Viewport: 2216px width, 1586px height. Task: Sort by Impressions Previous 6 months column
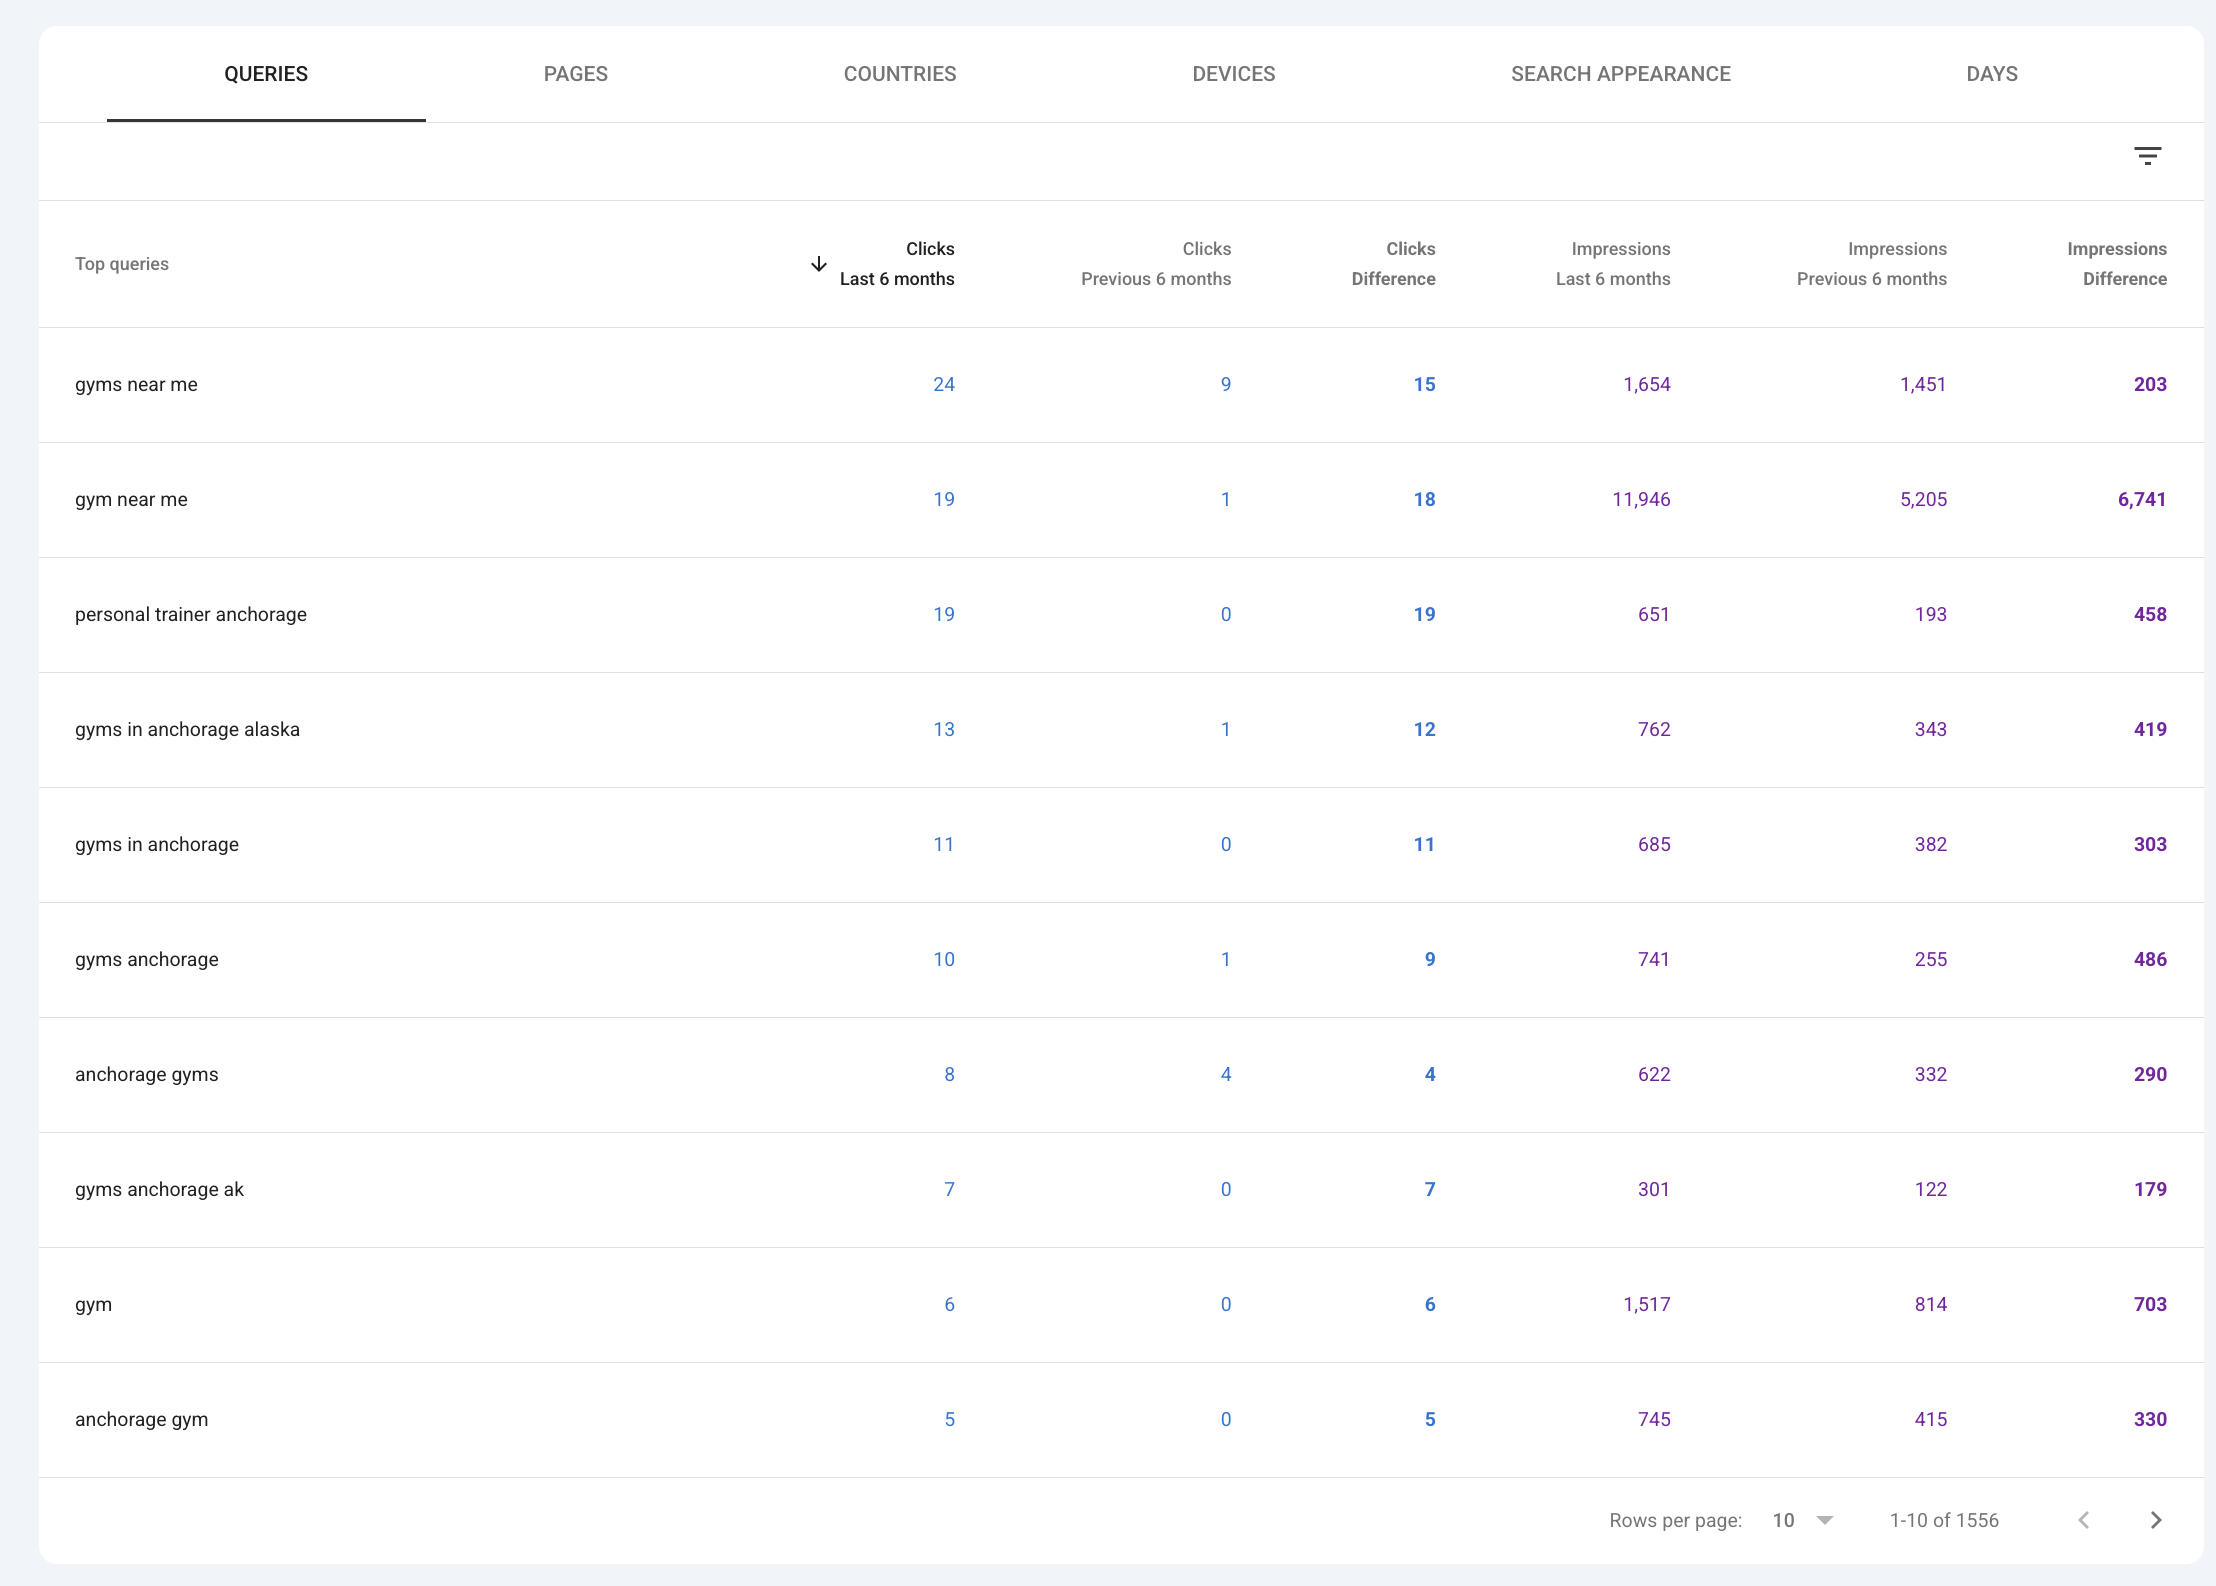(x=1872, y=264)
